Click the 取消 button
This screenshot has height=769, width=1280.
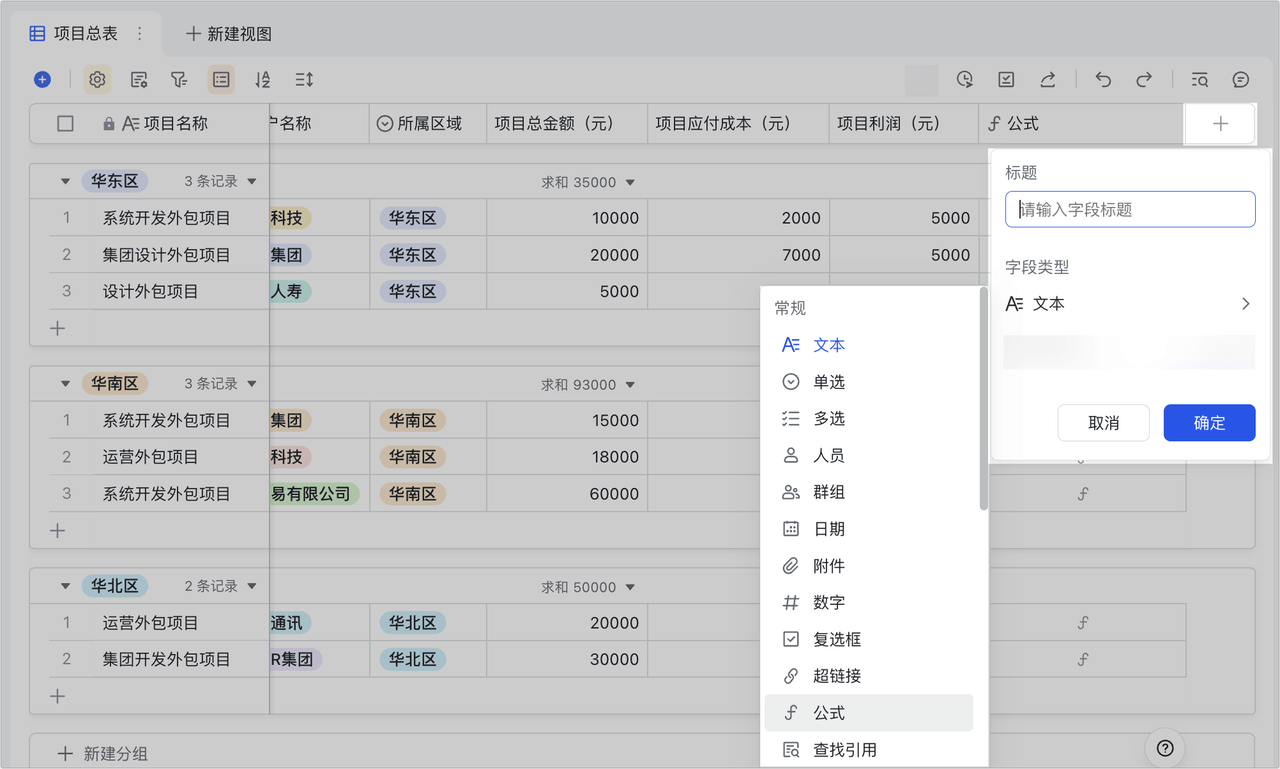1103,423
